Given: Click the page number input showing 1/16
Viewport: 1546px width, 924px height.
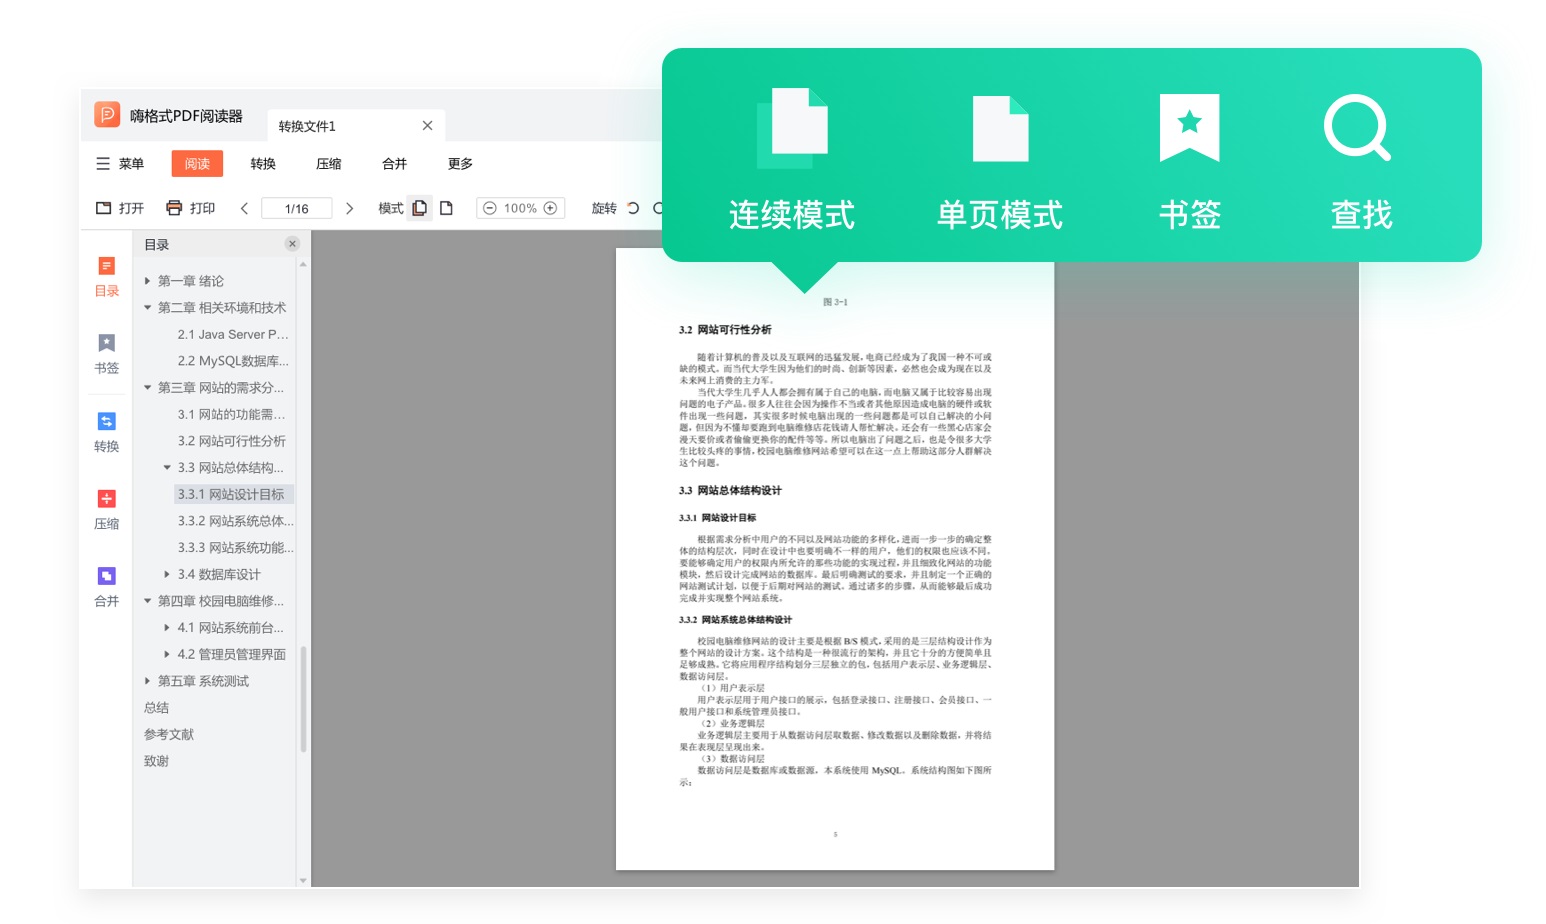Looking at the screenshot, I should tap(296, 208).
